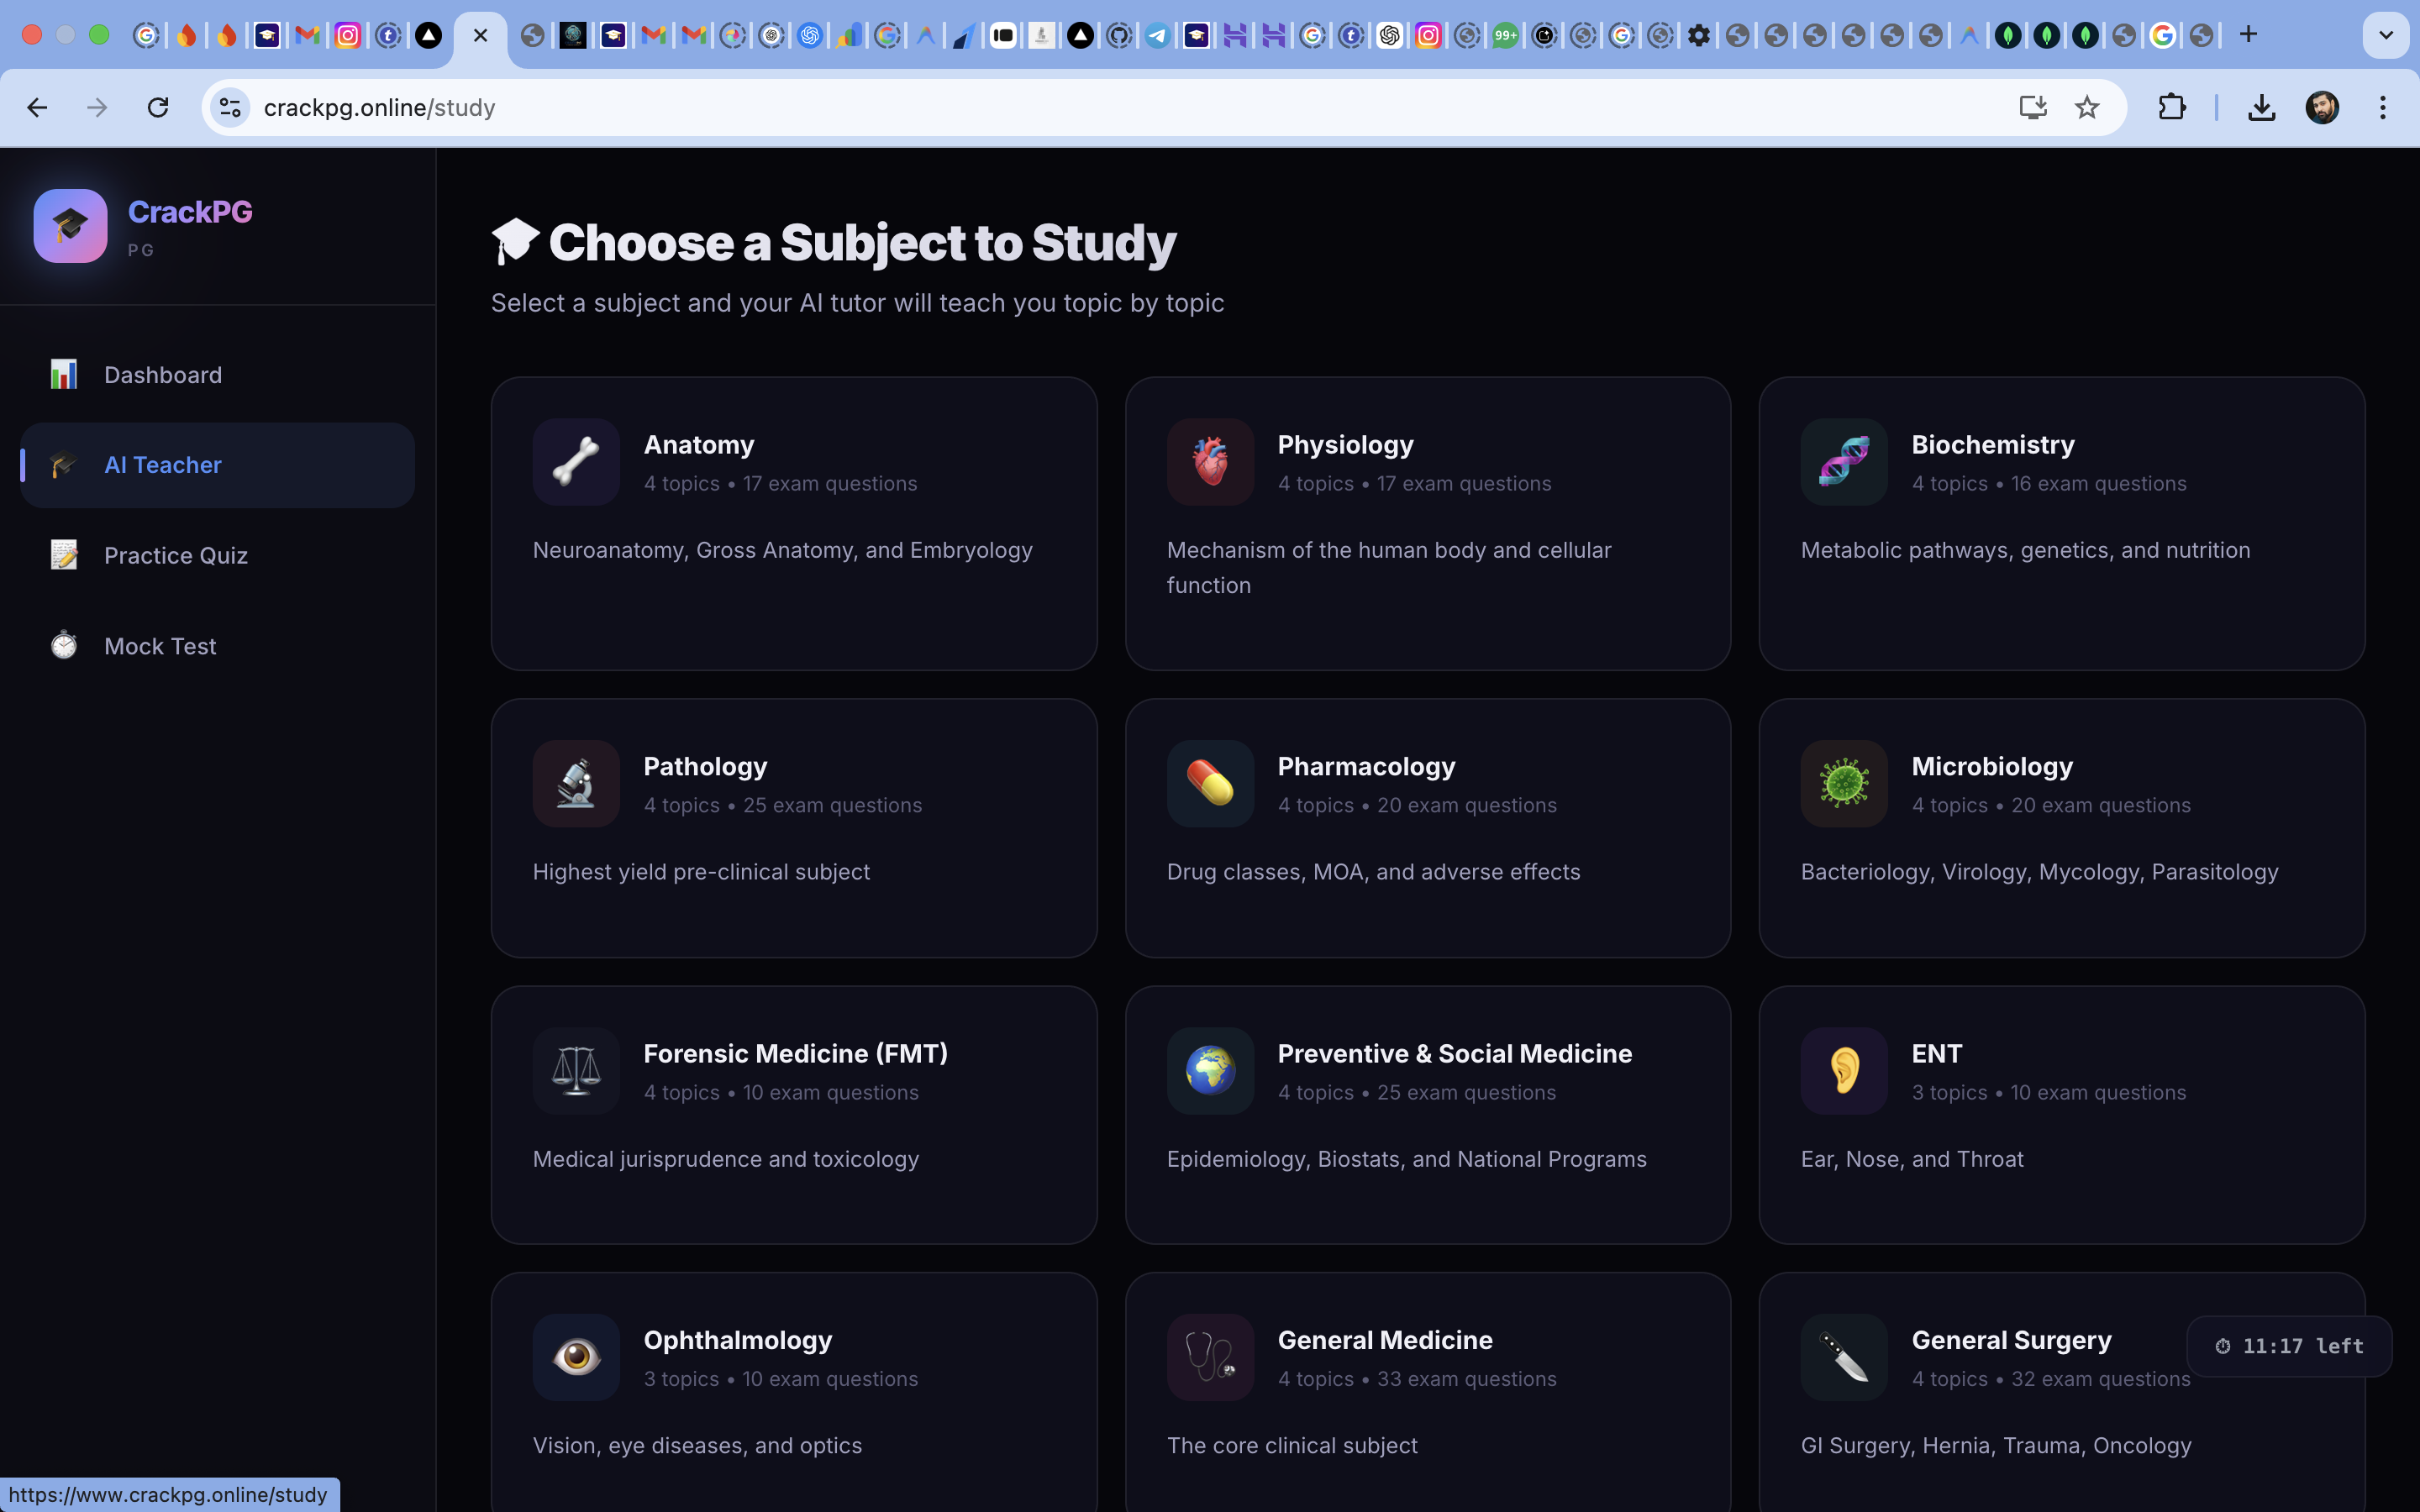Open the browser Extensions puzzle icon

pos(2171,108)
